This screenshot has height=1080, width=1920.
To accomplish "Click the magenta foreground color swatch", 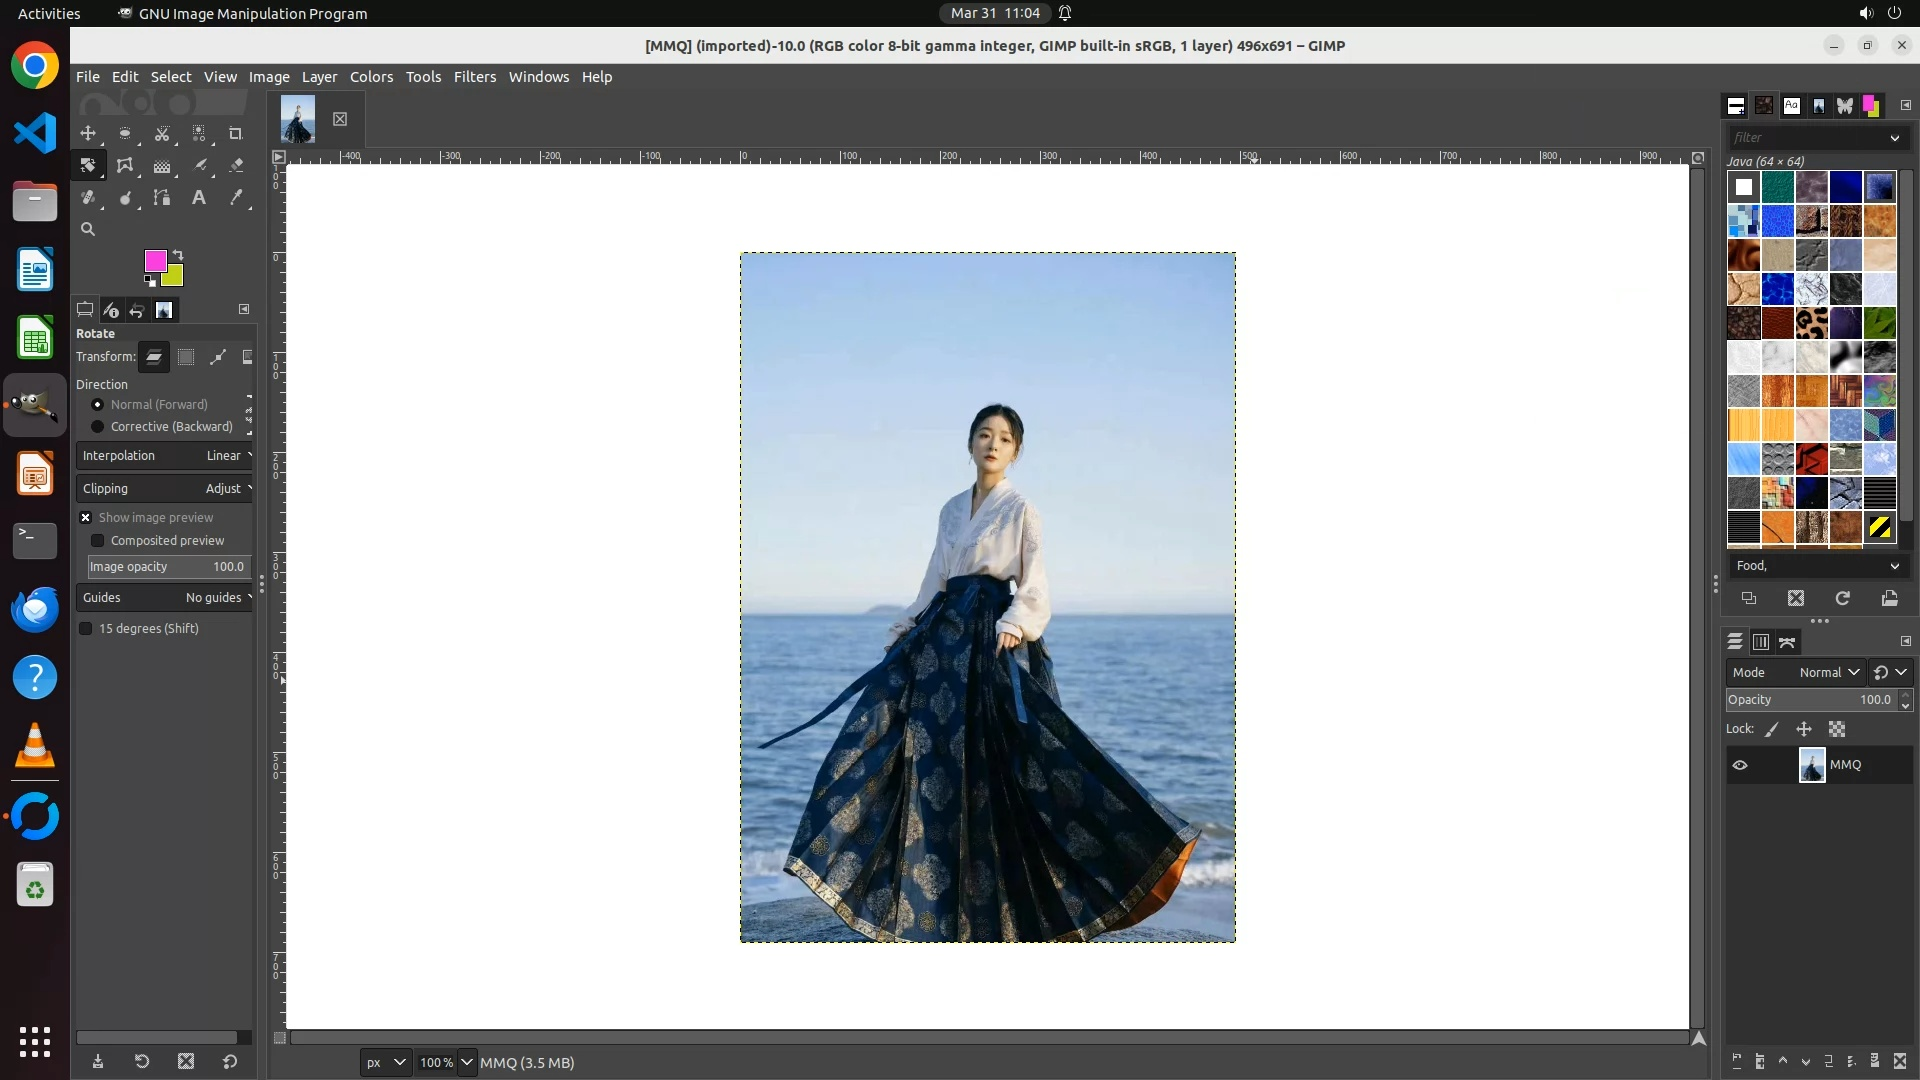I will pos(154,260).
